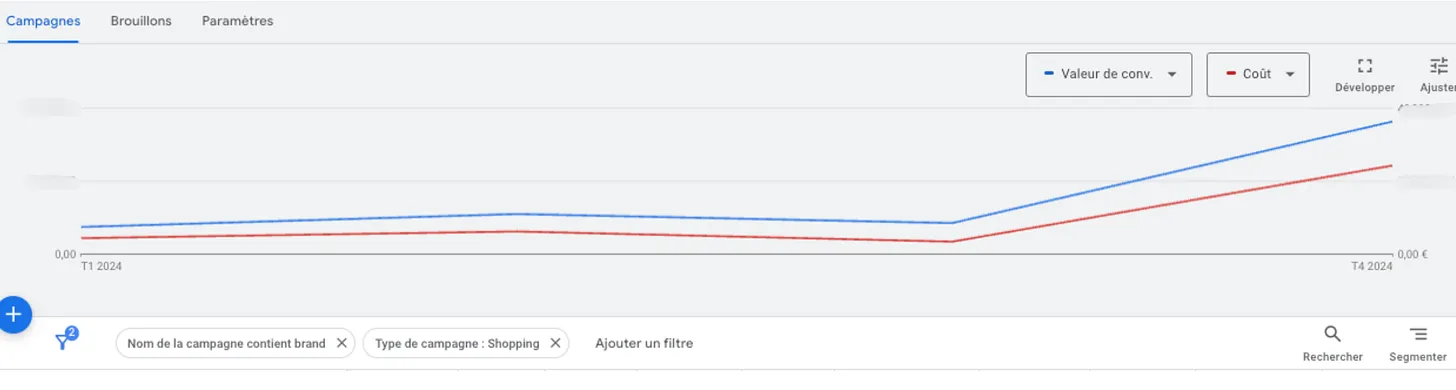Edit the 'Nom de la campagne contient brand' chip

tap(227, 343)
